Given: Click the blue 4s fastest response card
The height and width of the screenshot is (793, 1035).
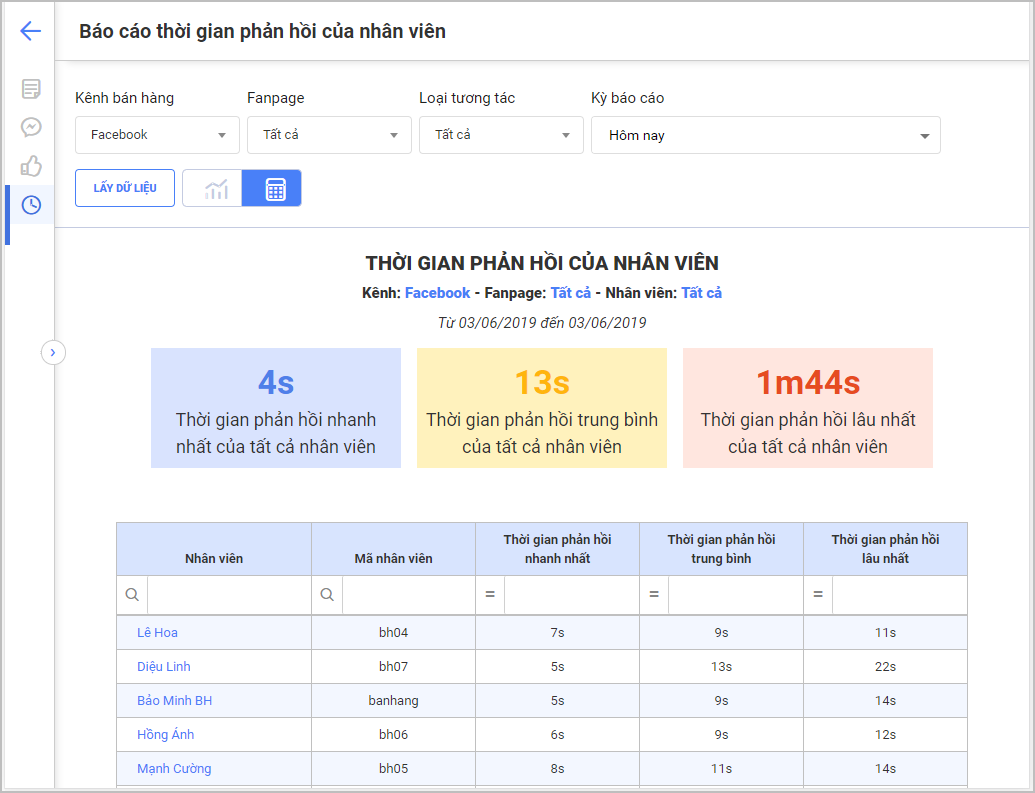Looking at the screenshot, I should point(276,408).
